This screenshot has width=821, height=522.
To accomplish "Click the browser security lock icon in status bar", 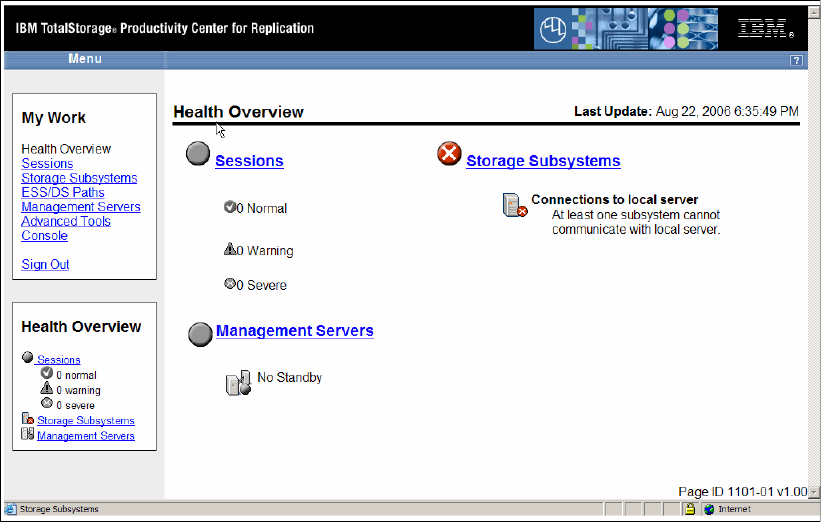I will point(689,509).
